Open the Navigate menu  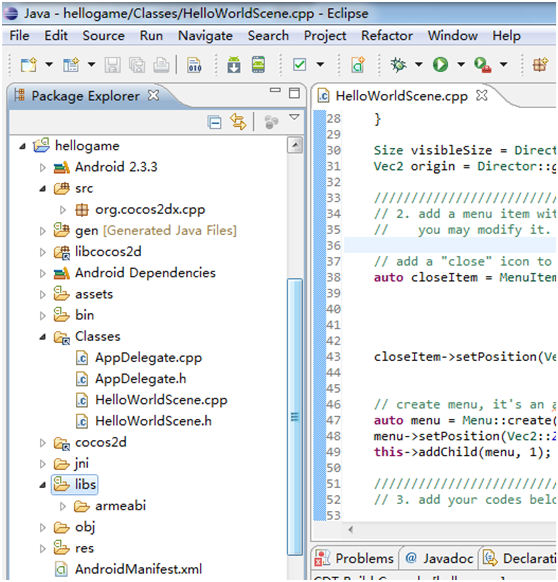[x=205, y=36]
